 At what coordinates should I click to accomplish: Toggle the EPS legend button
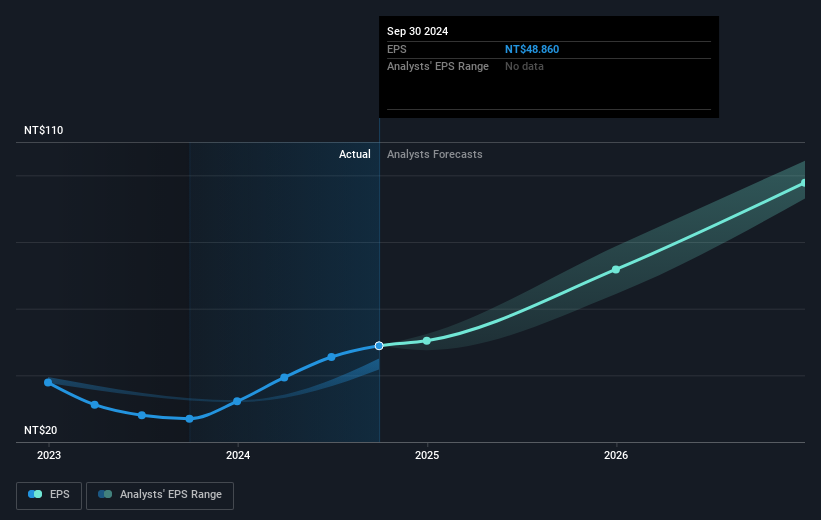click(x=49, y=495)
